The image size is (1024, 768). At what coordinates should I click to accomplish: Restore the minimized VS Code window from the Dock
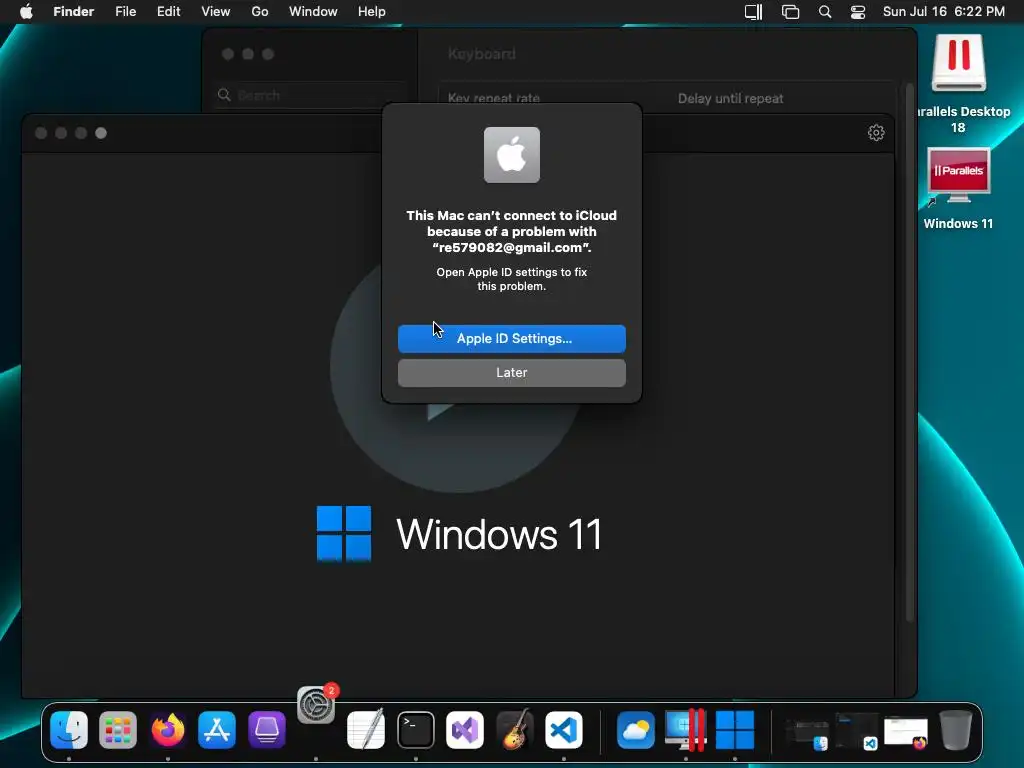(x=857, y=731)
